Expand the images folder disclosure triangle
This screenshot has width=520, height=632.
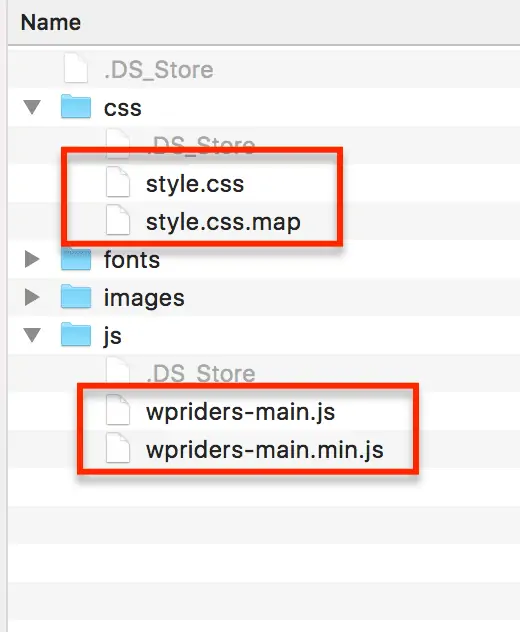point(32,297)
